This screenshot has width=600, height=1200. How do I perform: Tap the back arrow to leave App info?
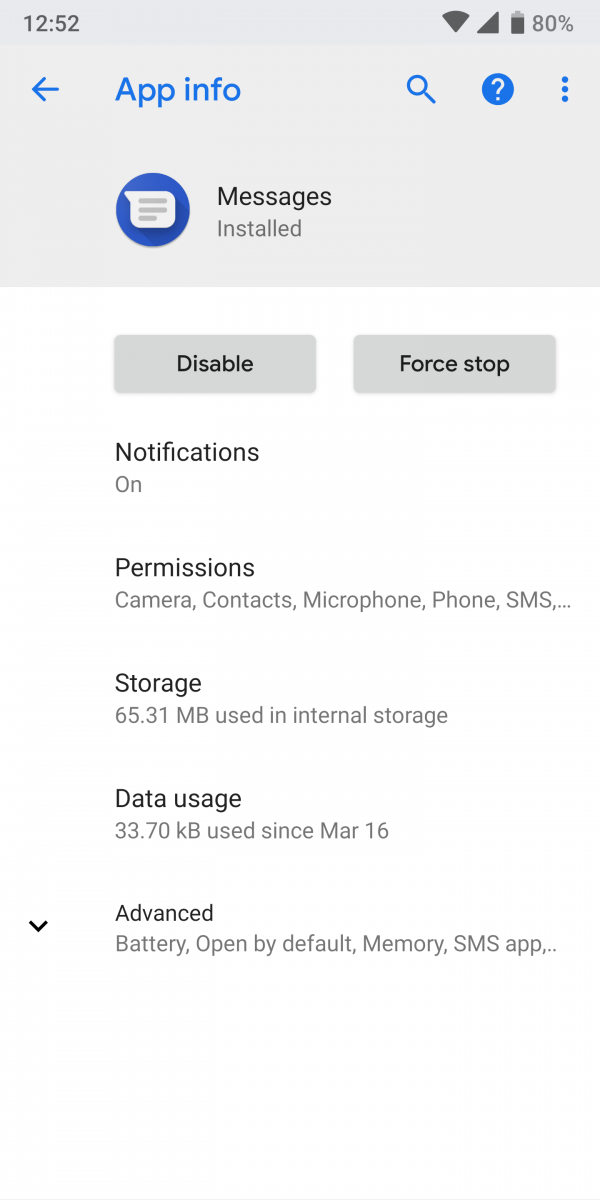[x=45, y=90]
